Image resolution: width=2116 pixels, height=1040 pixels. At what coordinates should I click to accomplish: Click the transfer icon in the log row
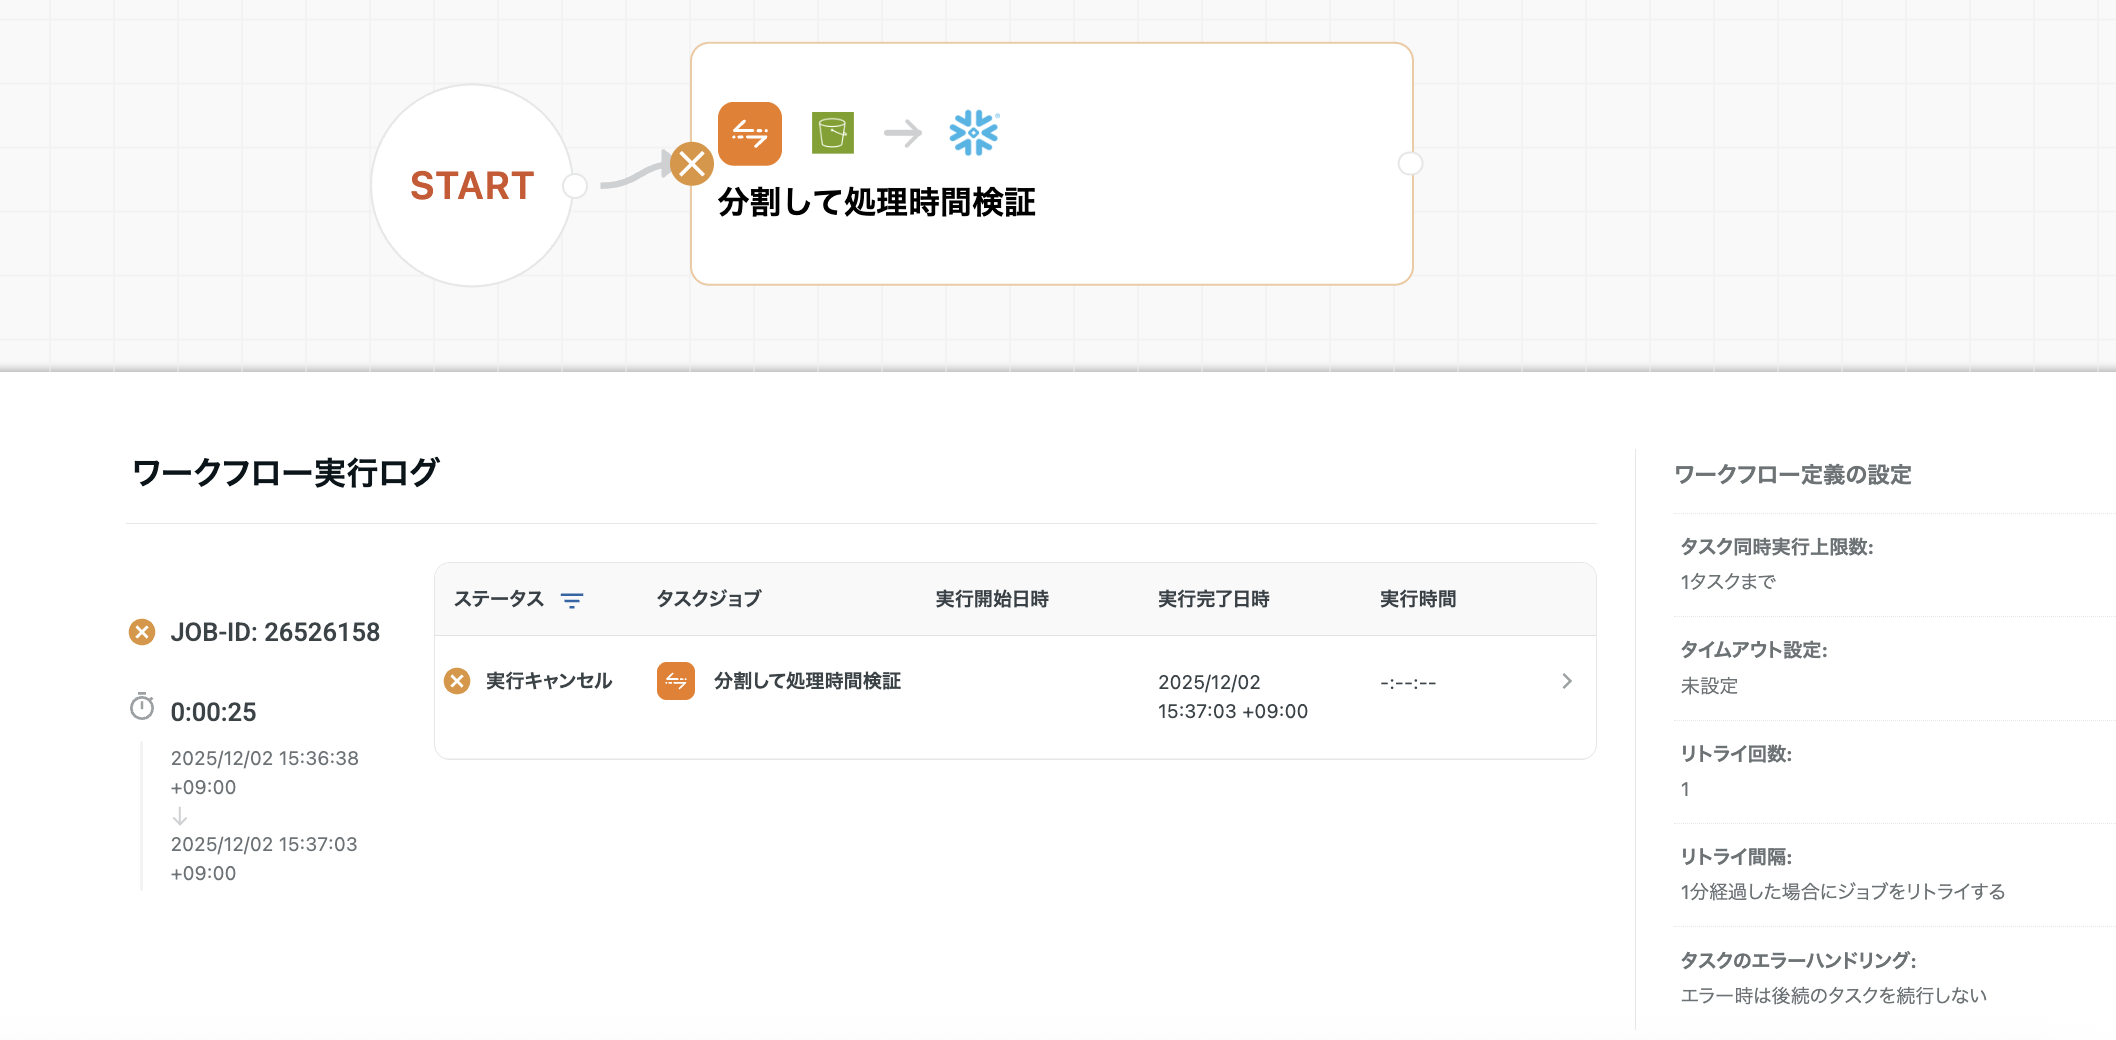click(x=676, y=681)
